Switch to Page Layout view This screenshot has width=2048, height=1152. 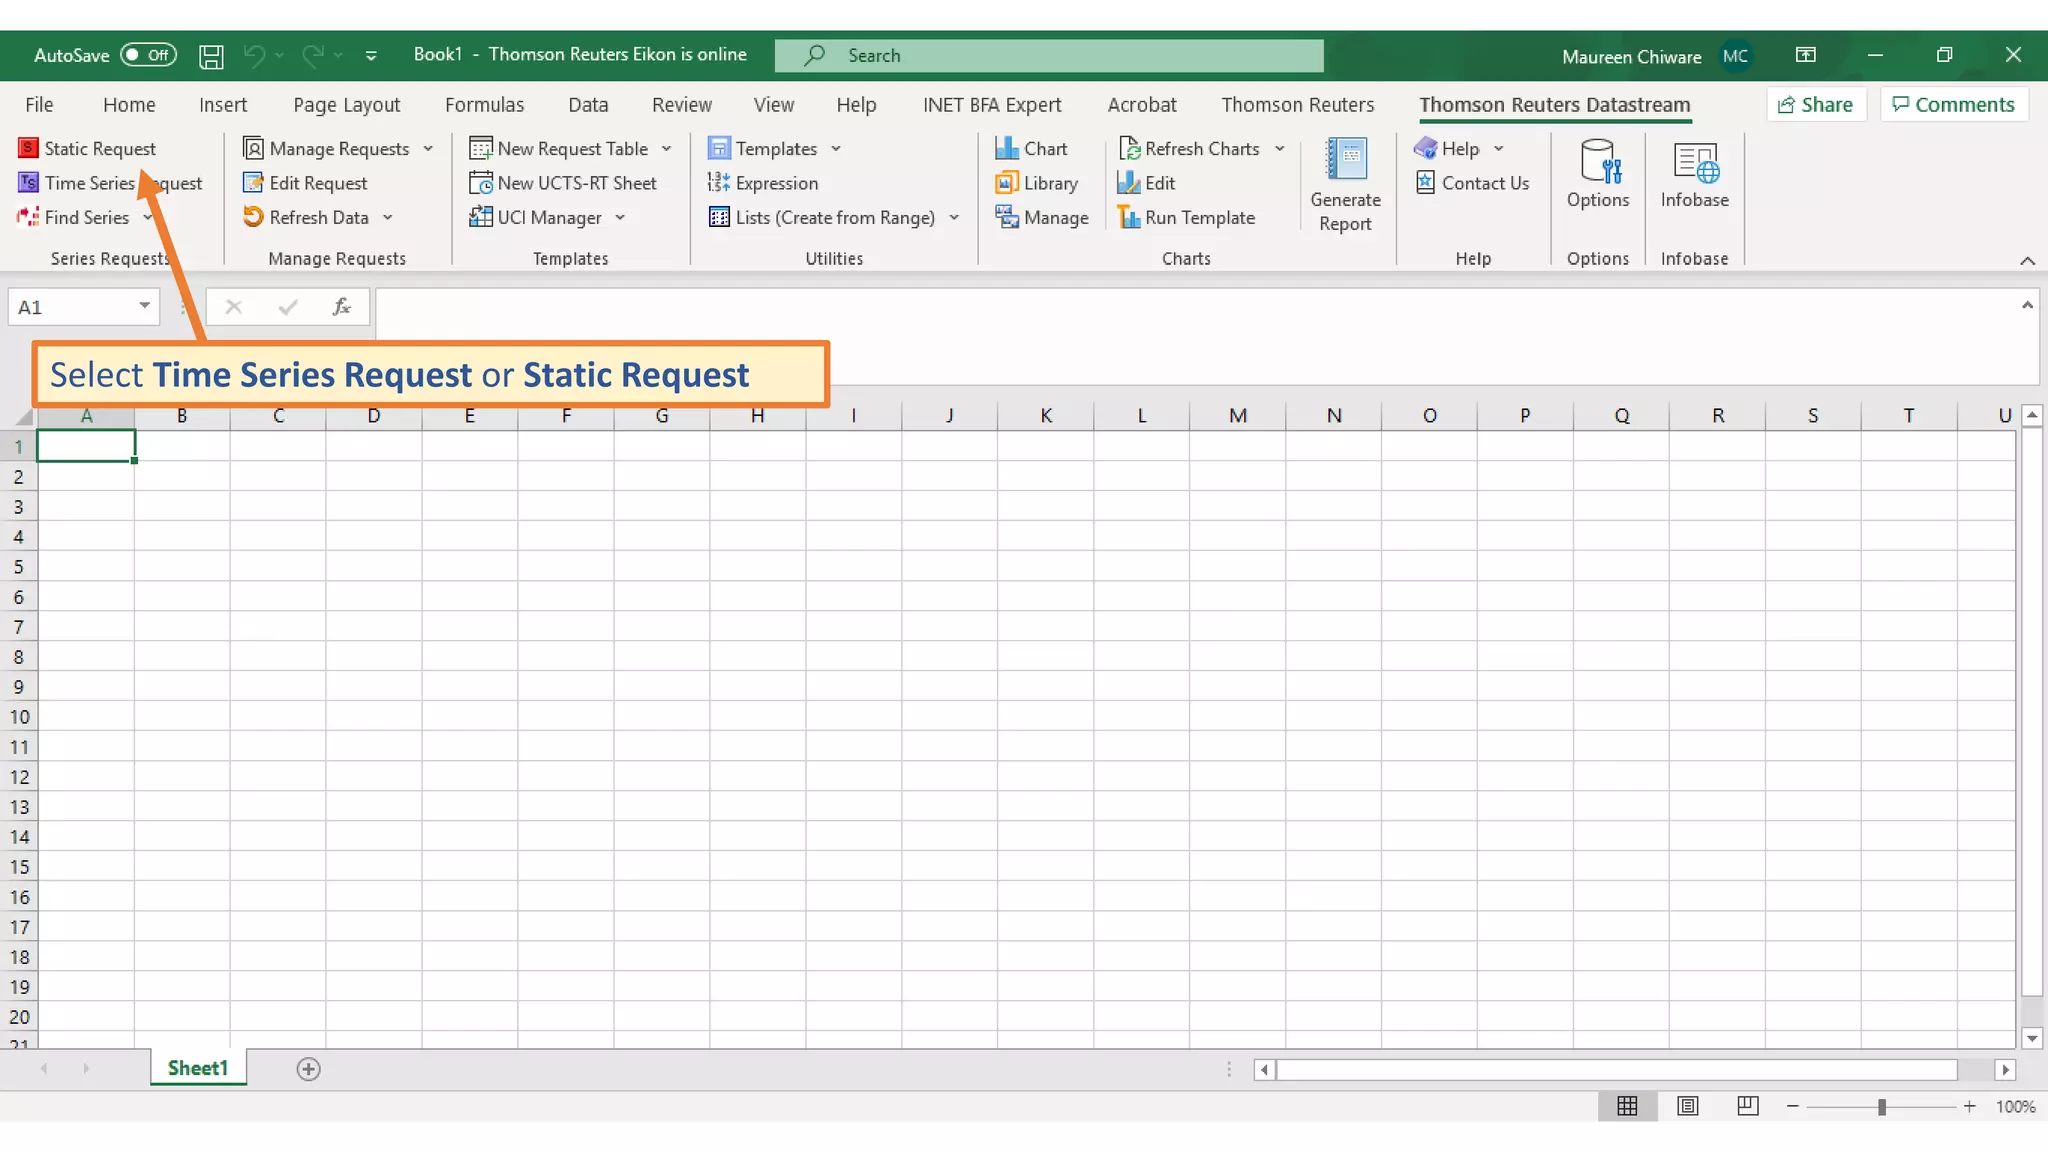click(1688, 1106)
